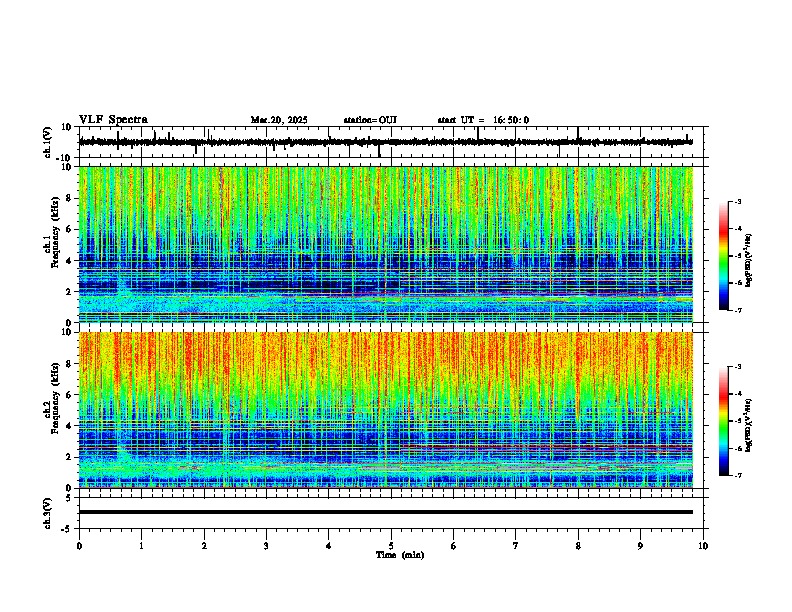Screen dimensions: 792x612
Task: Click the "start UT = 16:50:0" text
Action: pos(483,120)
